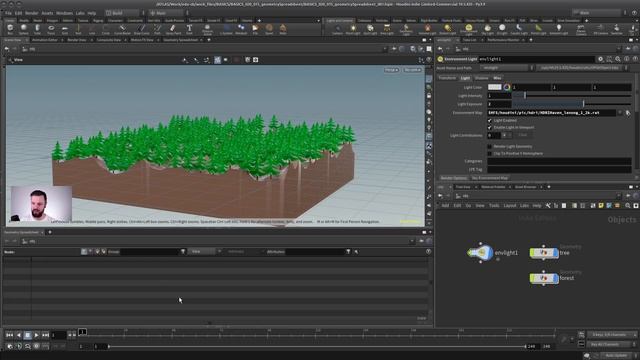Open the key channels dropdown near timeline

(612, 335)
